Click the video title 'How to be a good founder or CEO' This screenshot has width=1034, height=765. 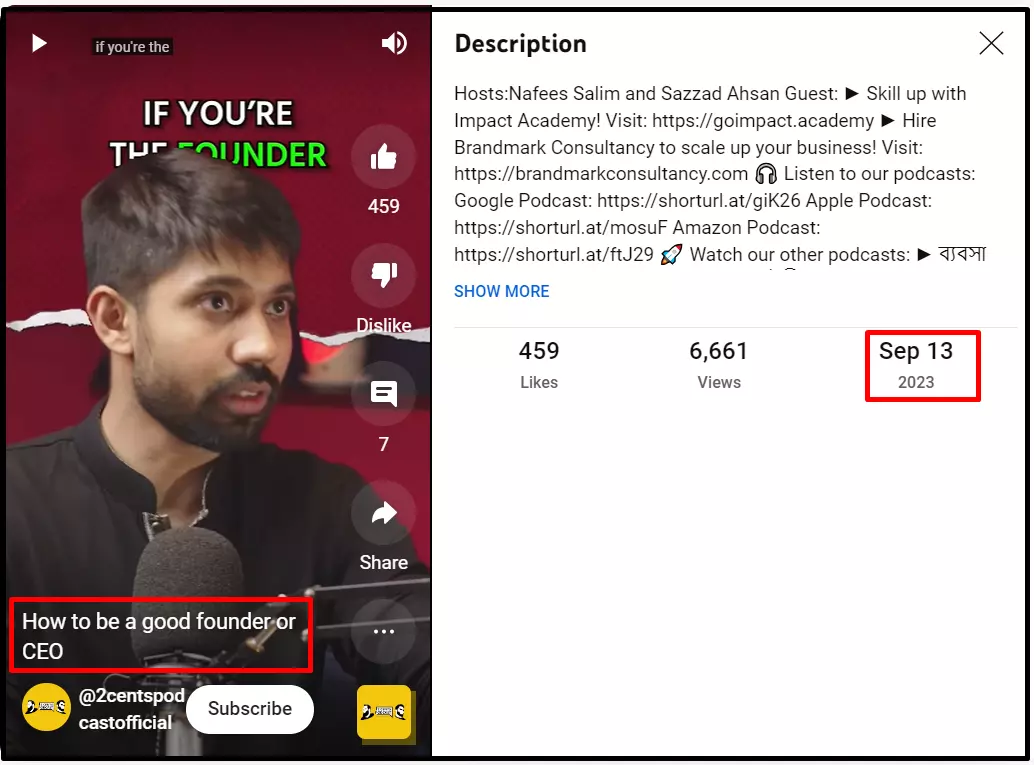pos(158,636)
